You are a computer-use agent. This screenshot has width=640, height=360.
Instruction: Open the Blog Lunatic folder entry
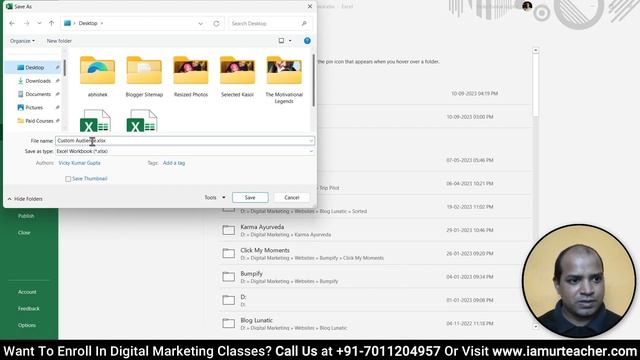click(x=375, y=324)
